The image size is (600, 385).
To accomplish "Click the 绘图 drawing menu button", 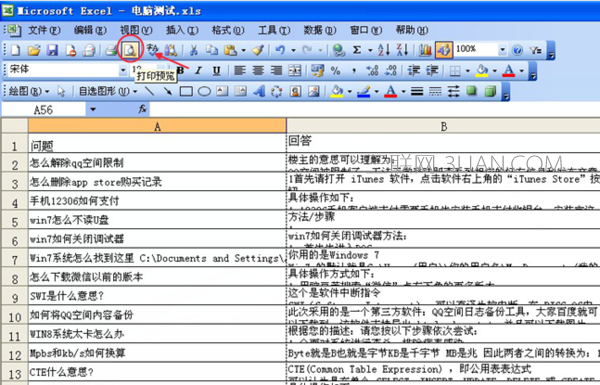I will pyautogui.click(x=29, y=91).
